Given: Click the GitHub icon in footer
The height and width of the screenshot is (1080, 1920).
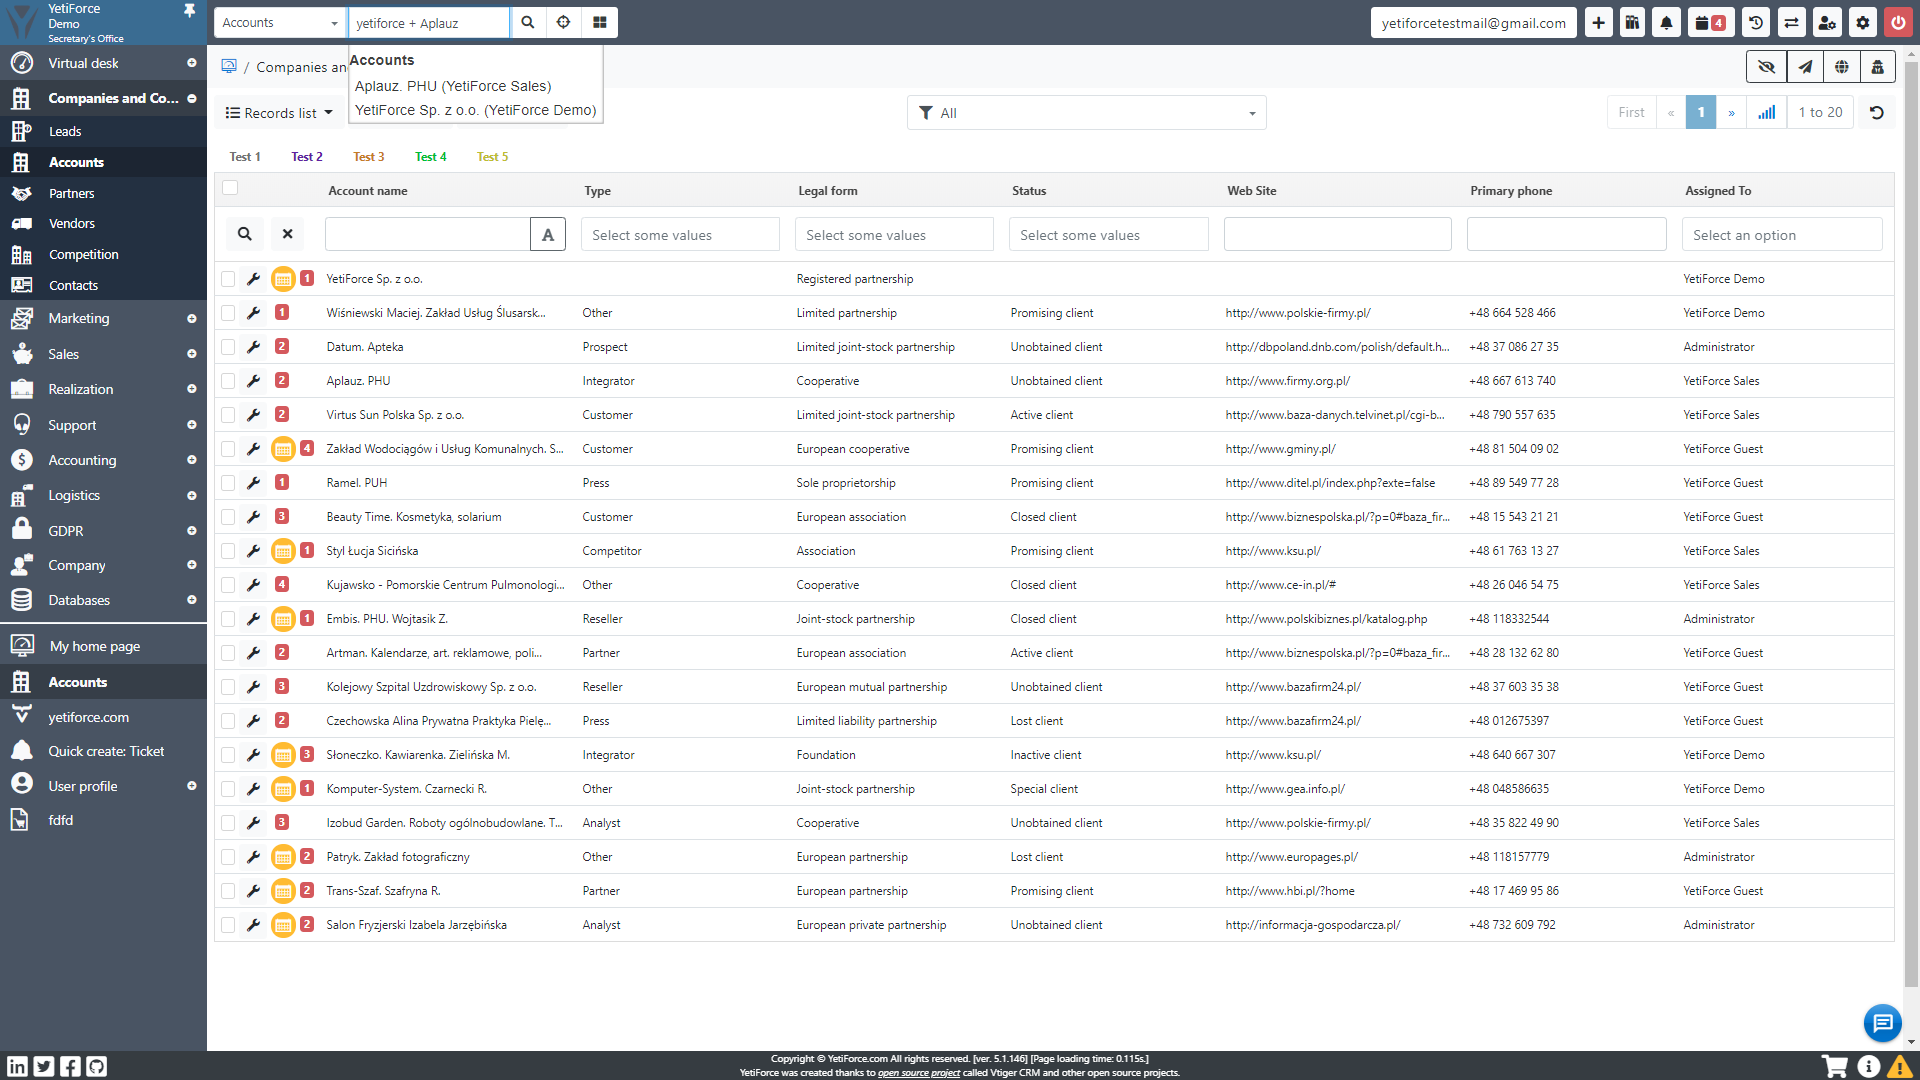Looking at the screenshot, I should click(x=96, y=1066).
